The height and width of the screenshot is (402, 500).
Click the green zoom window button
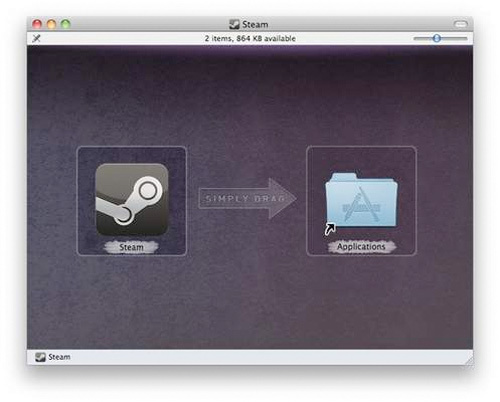coord(66,24)
